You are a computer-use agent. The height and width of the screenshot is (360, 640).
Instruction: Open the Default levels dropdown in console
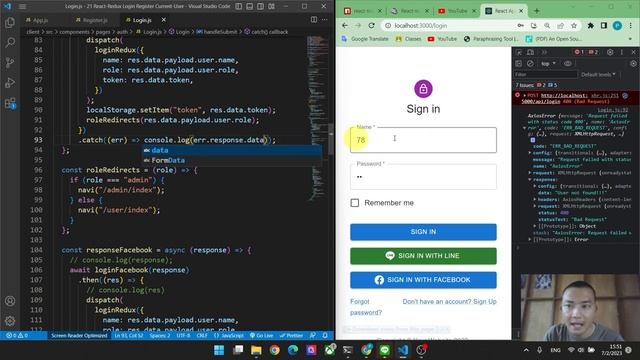point(598,74)
